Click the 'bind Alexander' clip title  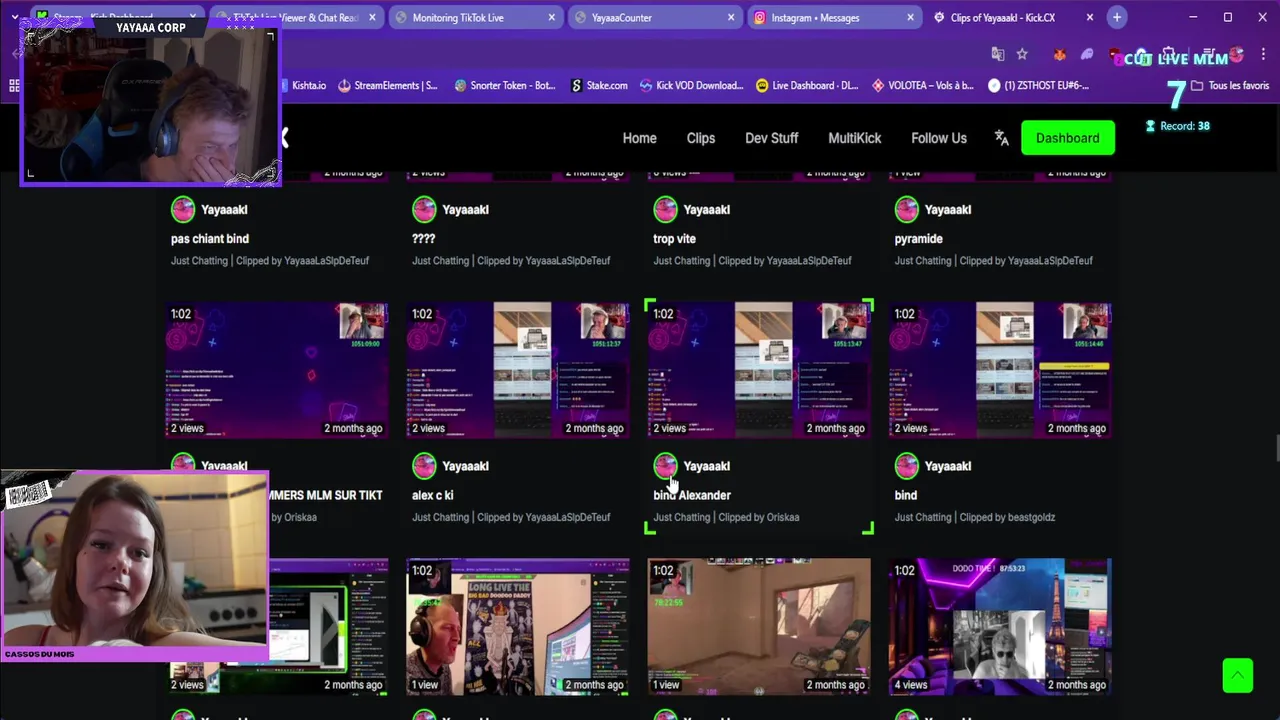(x=692, y=495)
